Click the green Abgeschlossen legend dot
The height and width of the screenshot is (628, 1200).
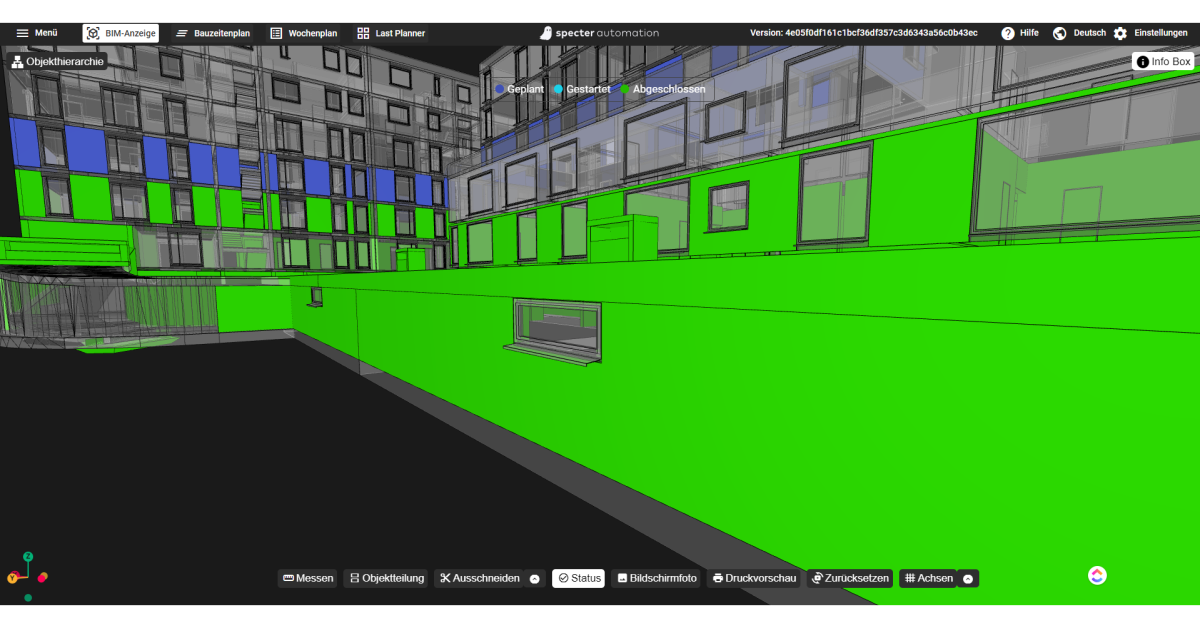pos(625,89)
